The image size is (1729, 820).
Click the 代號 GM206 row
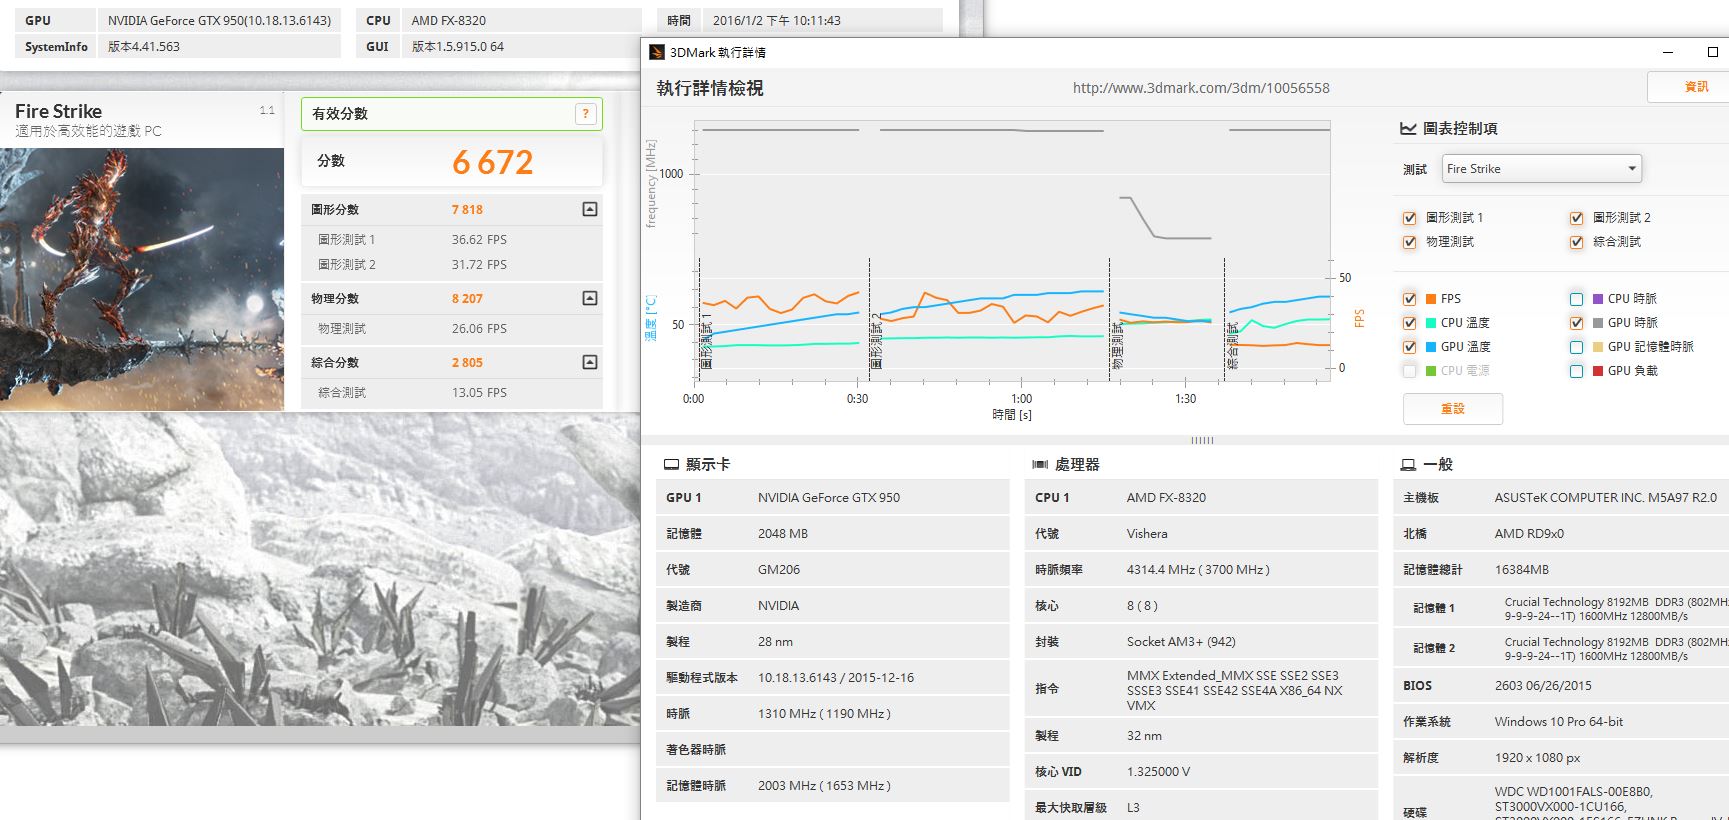coord(832,569)
